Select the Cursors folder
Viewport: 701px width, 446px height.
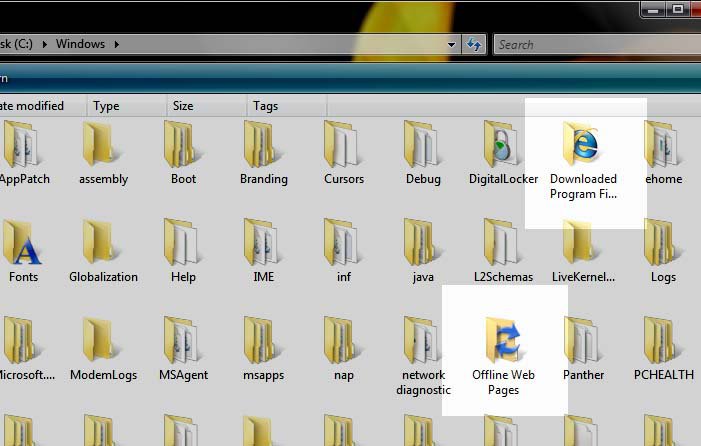(x=343, y=153)
